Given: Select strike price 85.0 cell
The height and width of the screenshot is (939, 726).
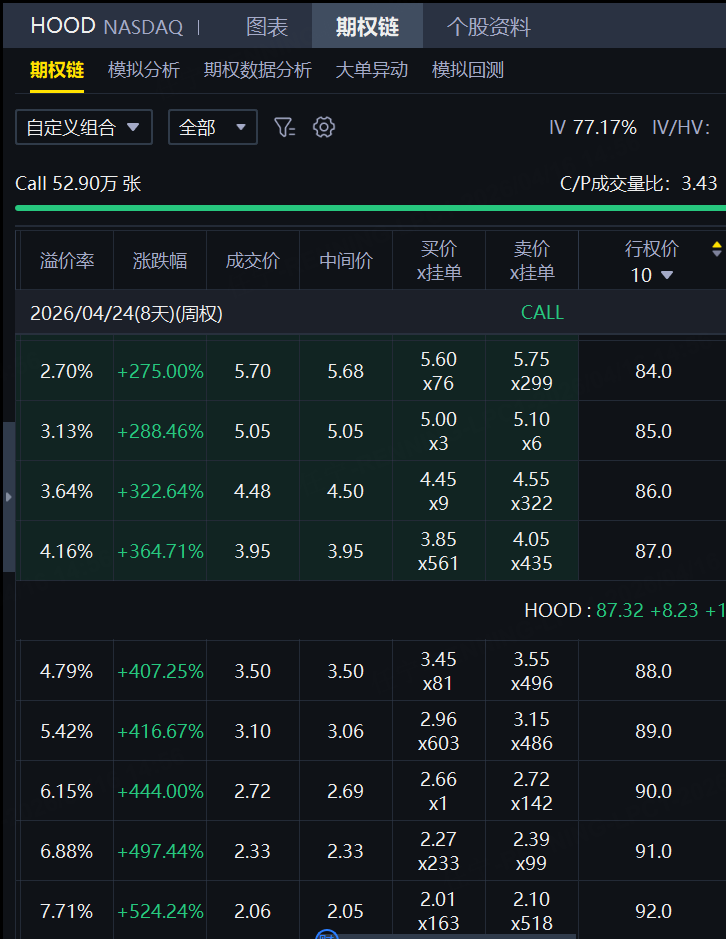Looking at the screenshot, I should tap(653, 431).
